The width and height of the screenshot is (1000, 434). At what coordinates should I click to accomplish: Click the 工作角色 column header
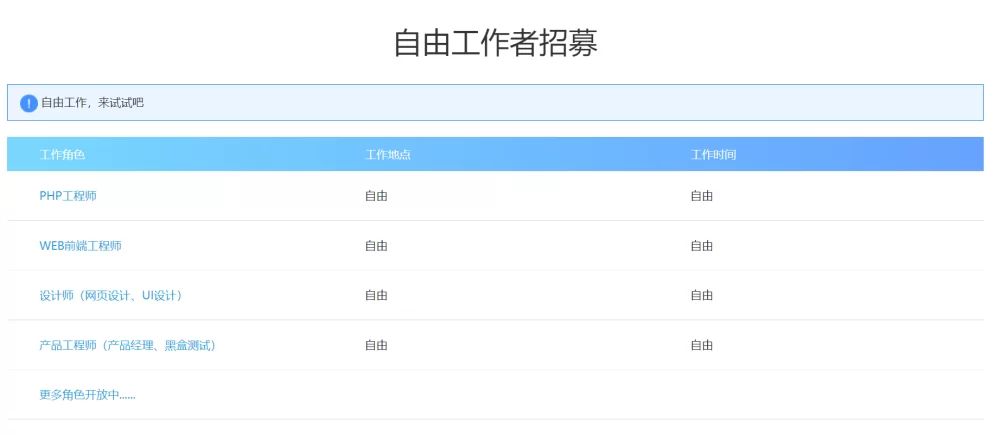[62, 155]
